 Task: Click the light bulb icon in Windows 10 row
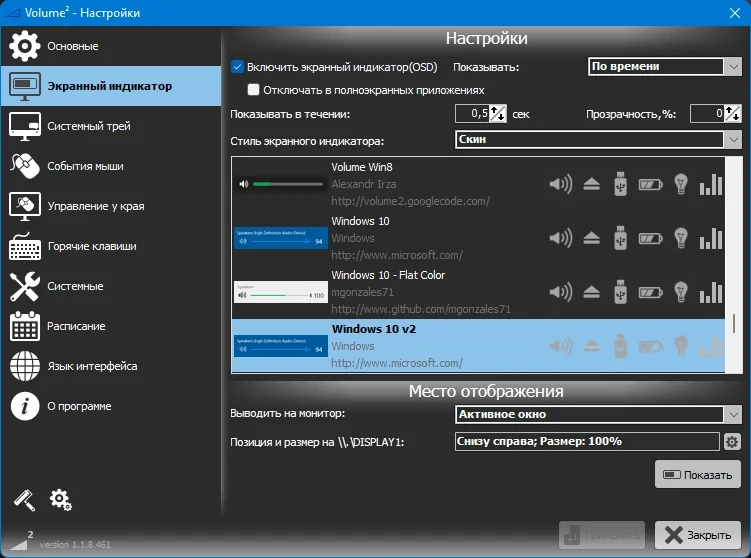[681, 238]
